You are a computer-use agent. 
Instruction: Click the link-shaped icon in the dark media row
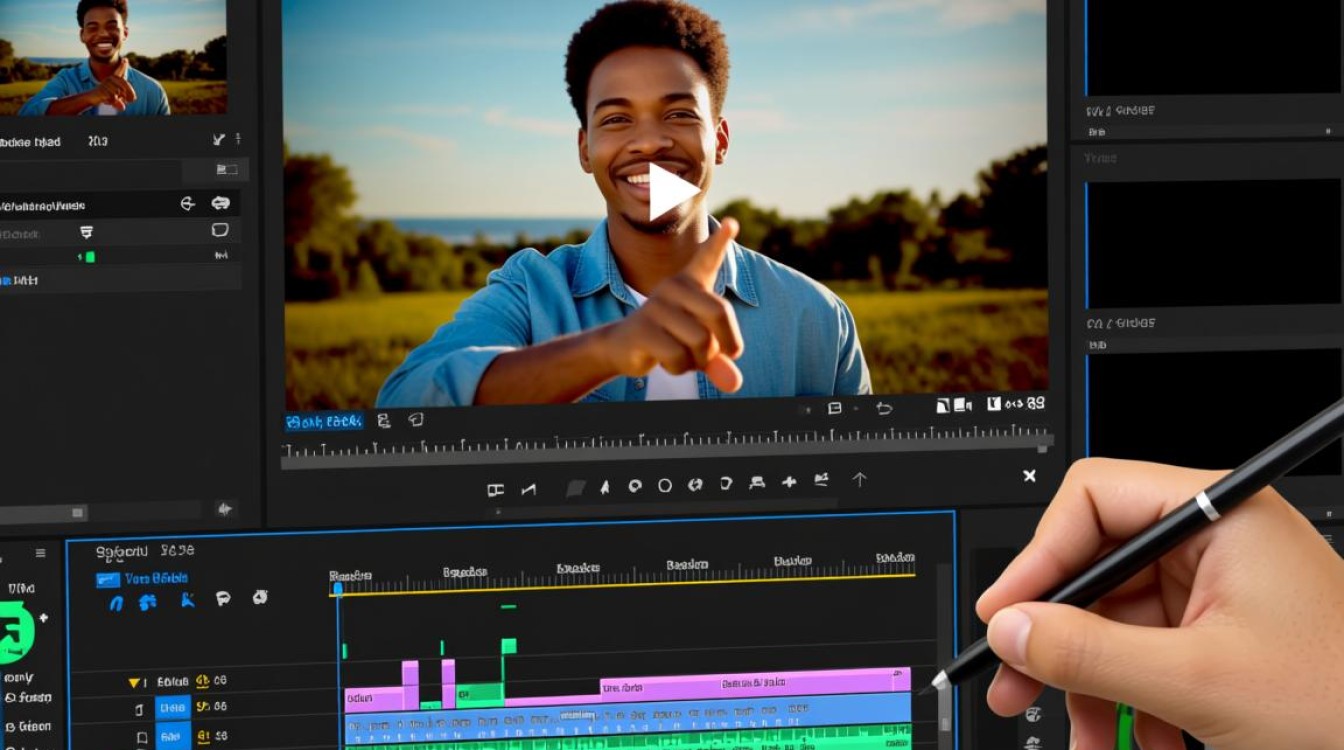point(220,203)
